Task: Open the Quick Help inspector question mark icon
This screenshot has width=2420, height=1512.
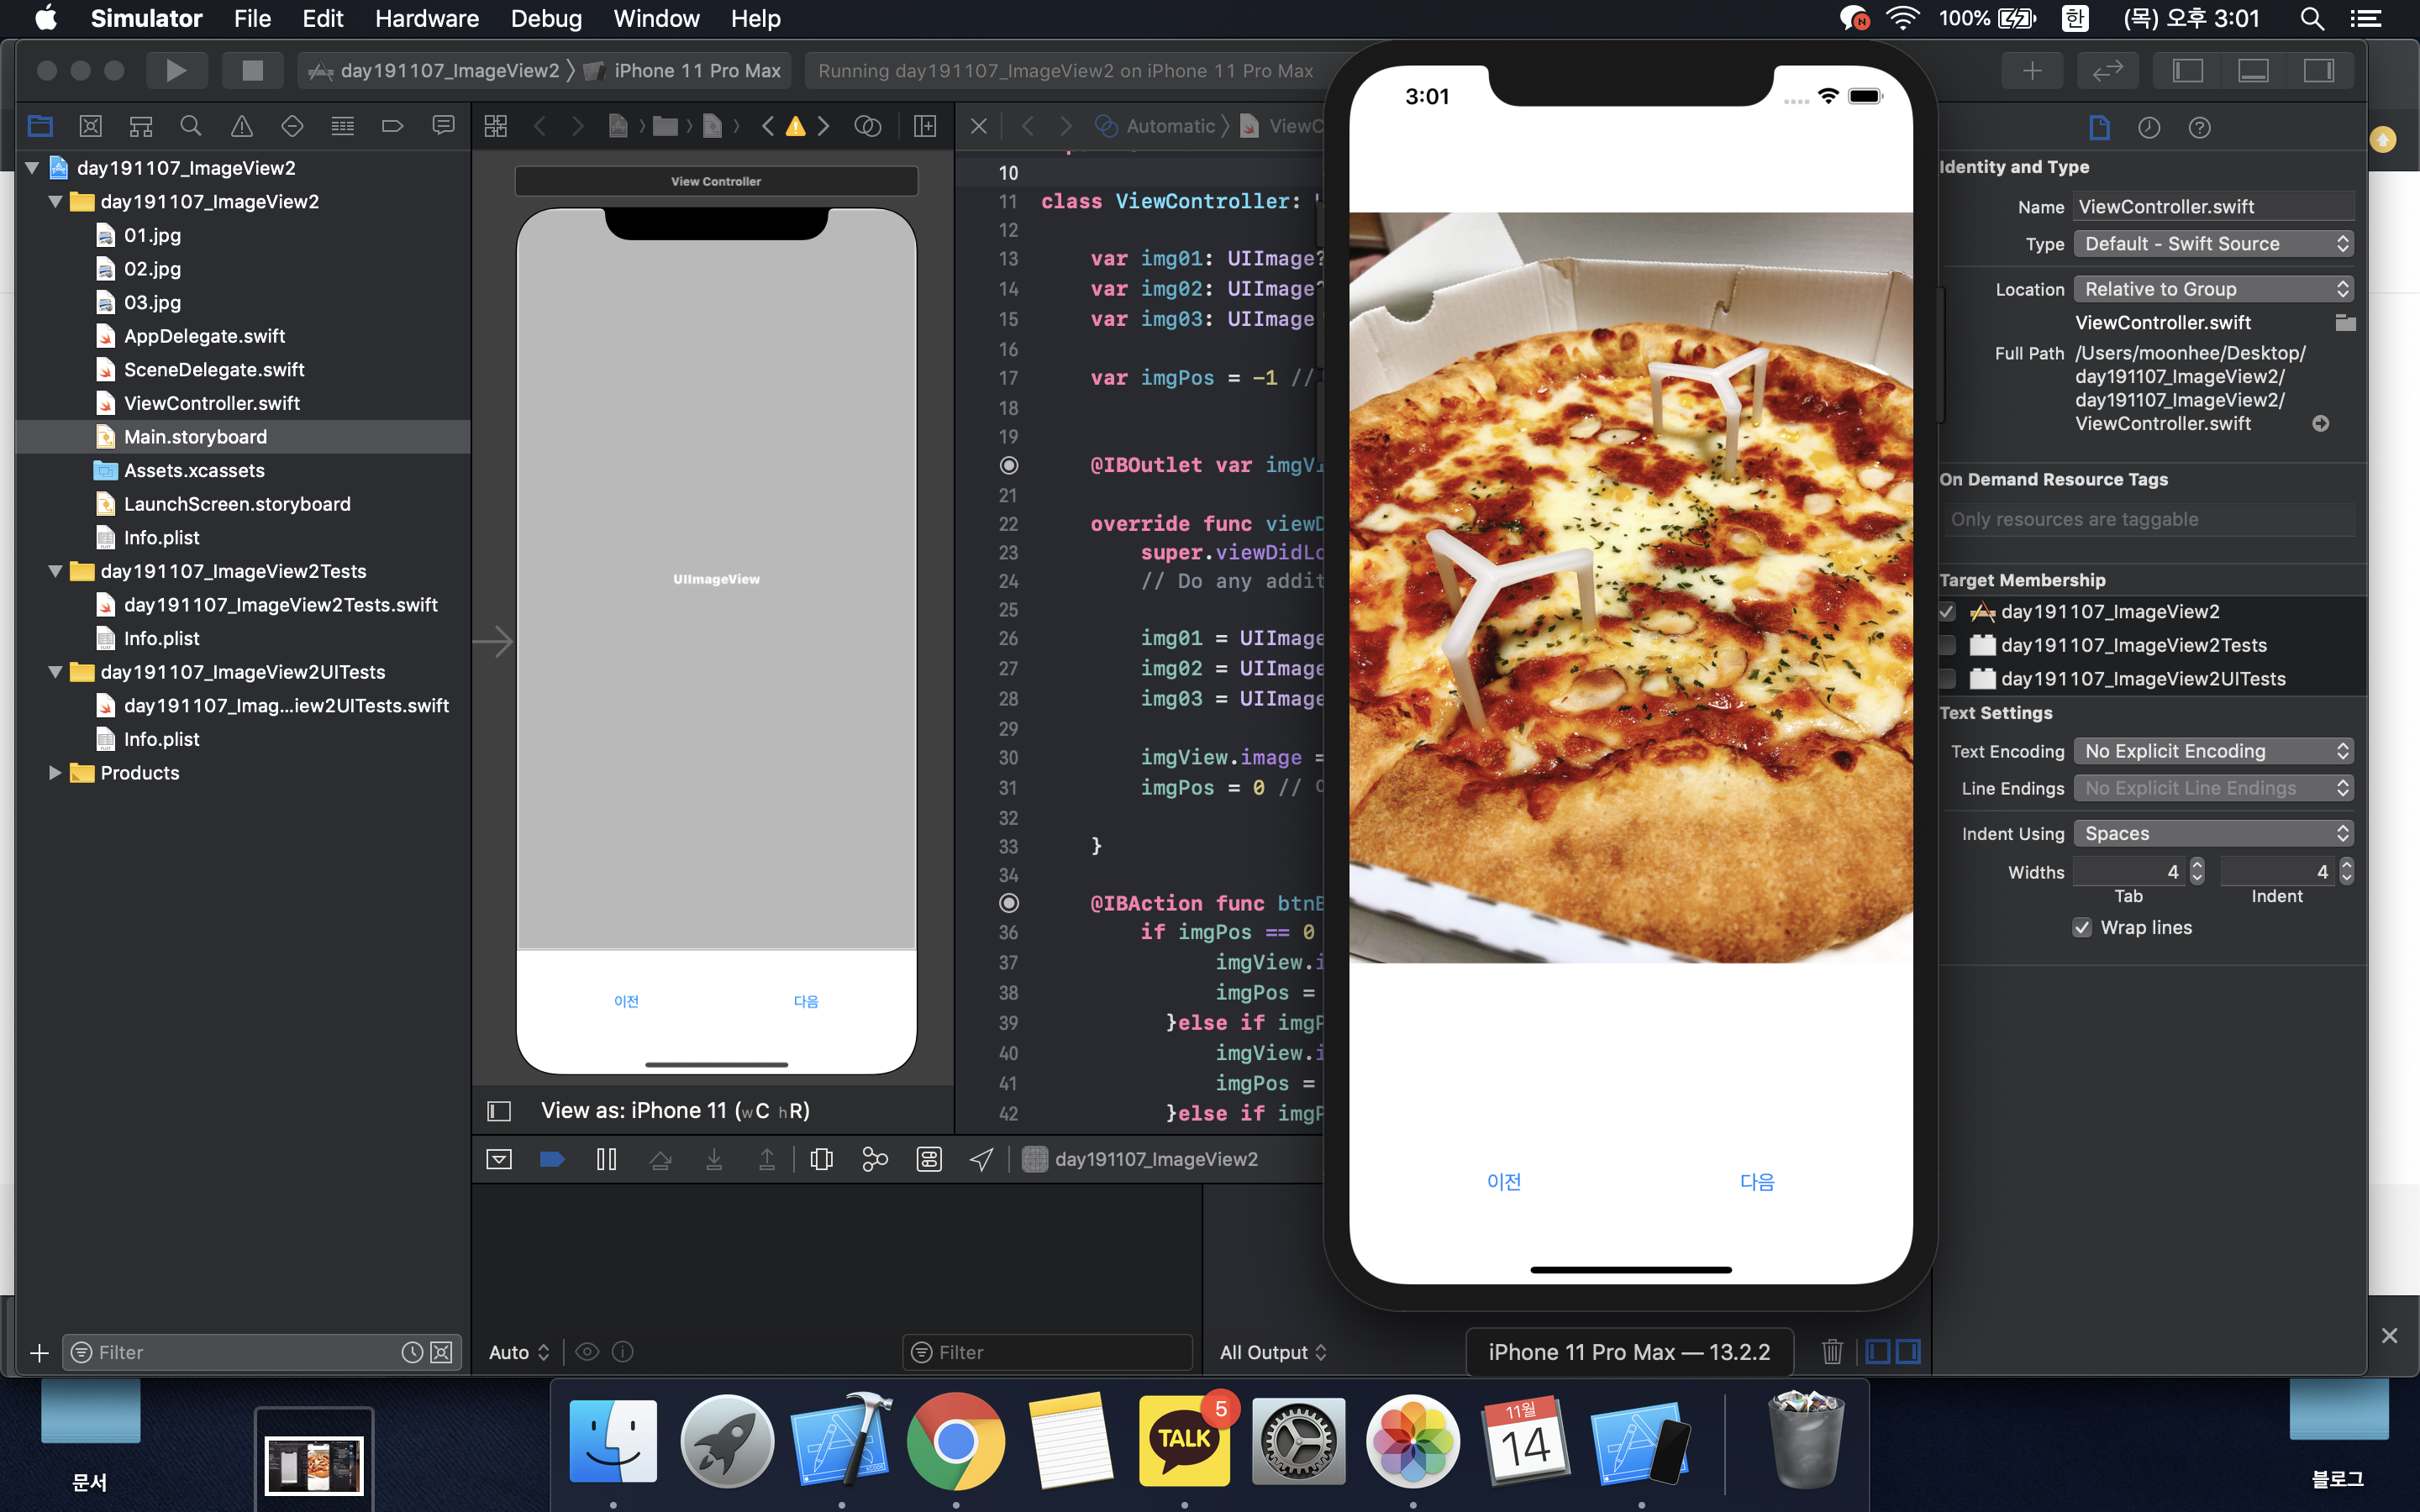Action: pyautogui.click(x=2199, y=127)
